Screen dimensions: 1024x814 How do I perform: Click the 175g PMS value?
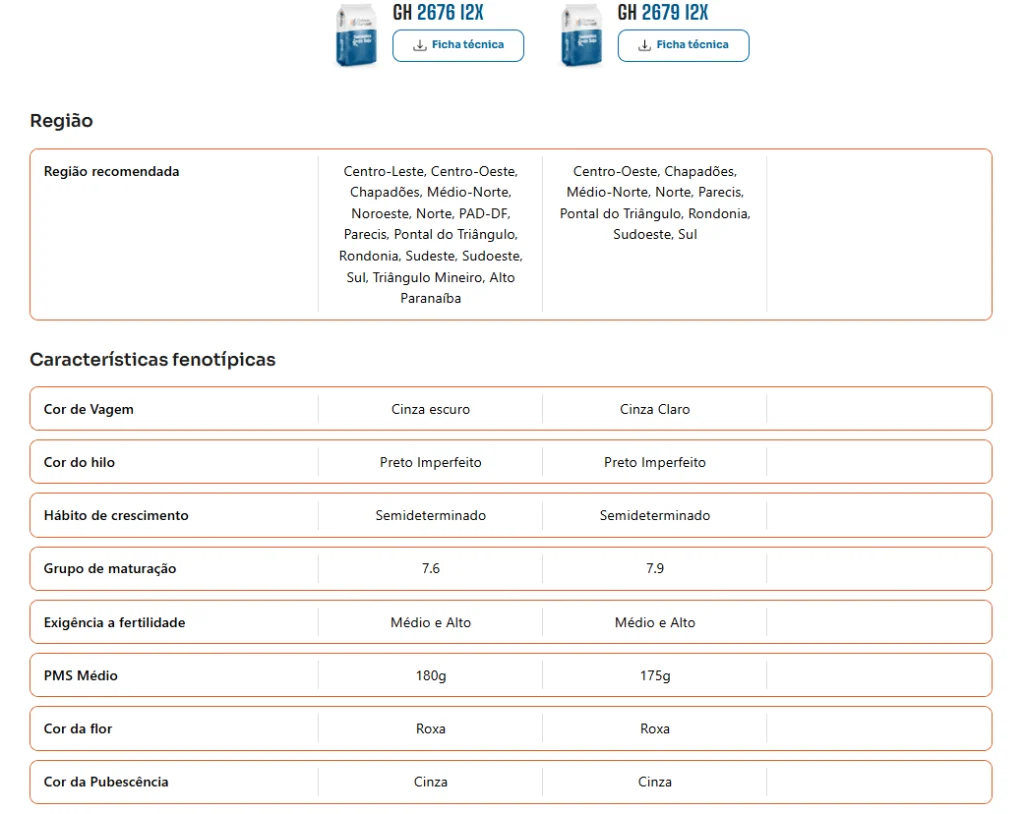[x=655, y=676]
